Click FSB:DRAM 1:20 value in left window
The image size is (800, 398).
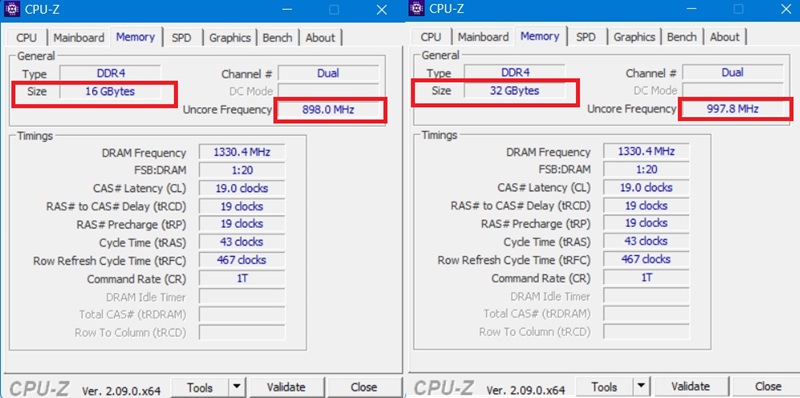(242, 170)
